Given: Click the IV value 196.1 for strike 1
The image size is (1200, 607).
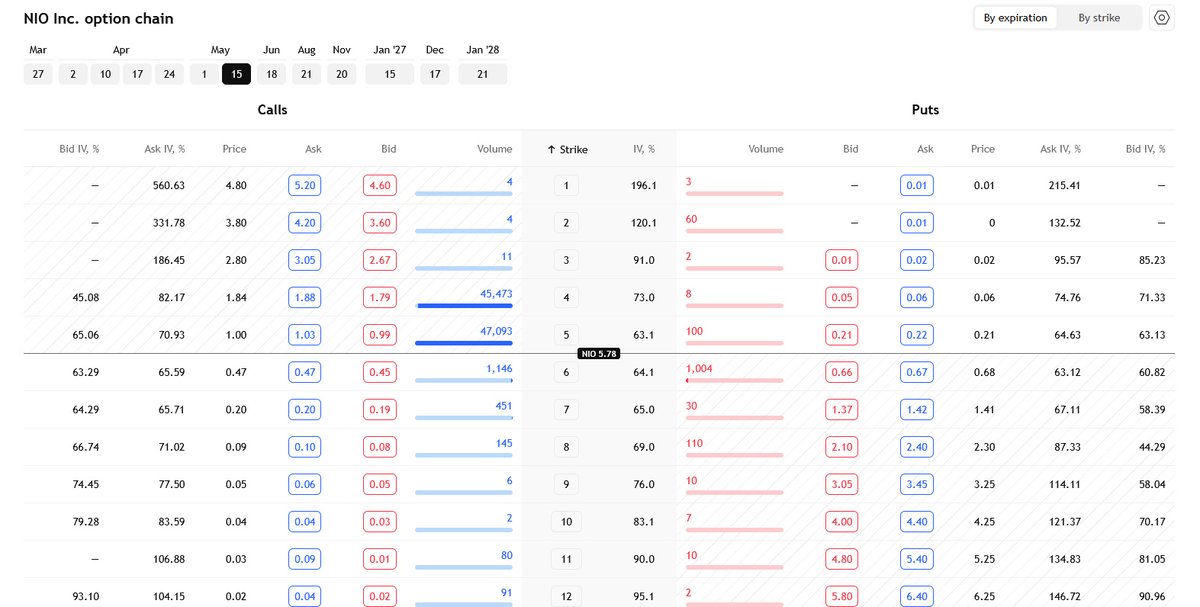Looking at the screenshot, I should (643, 185).
